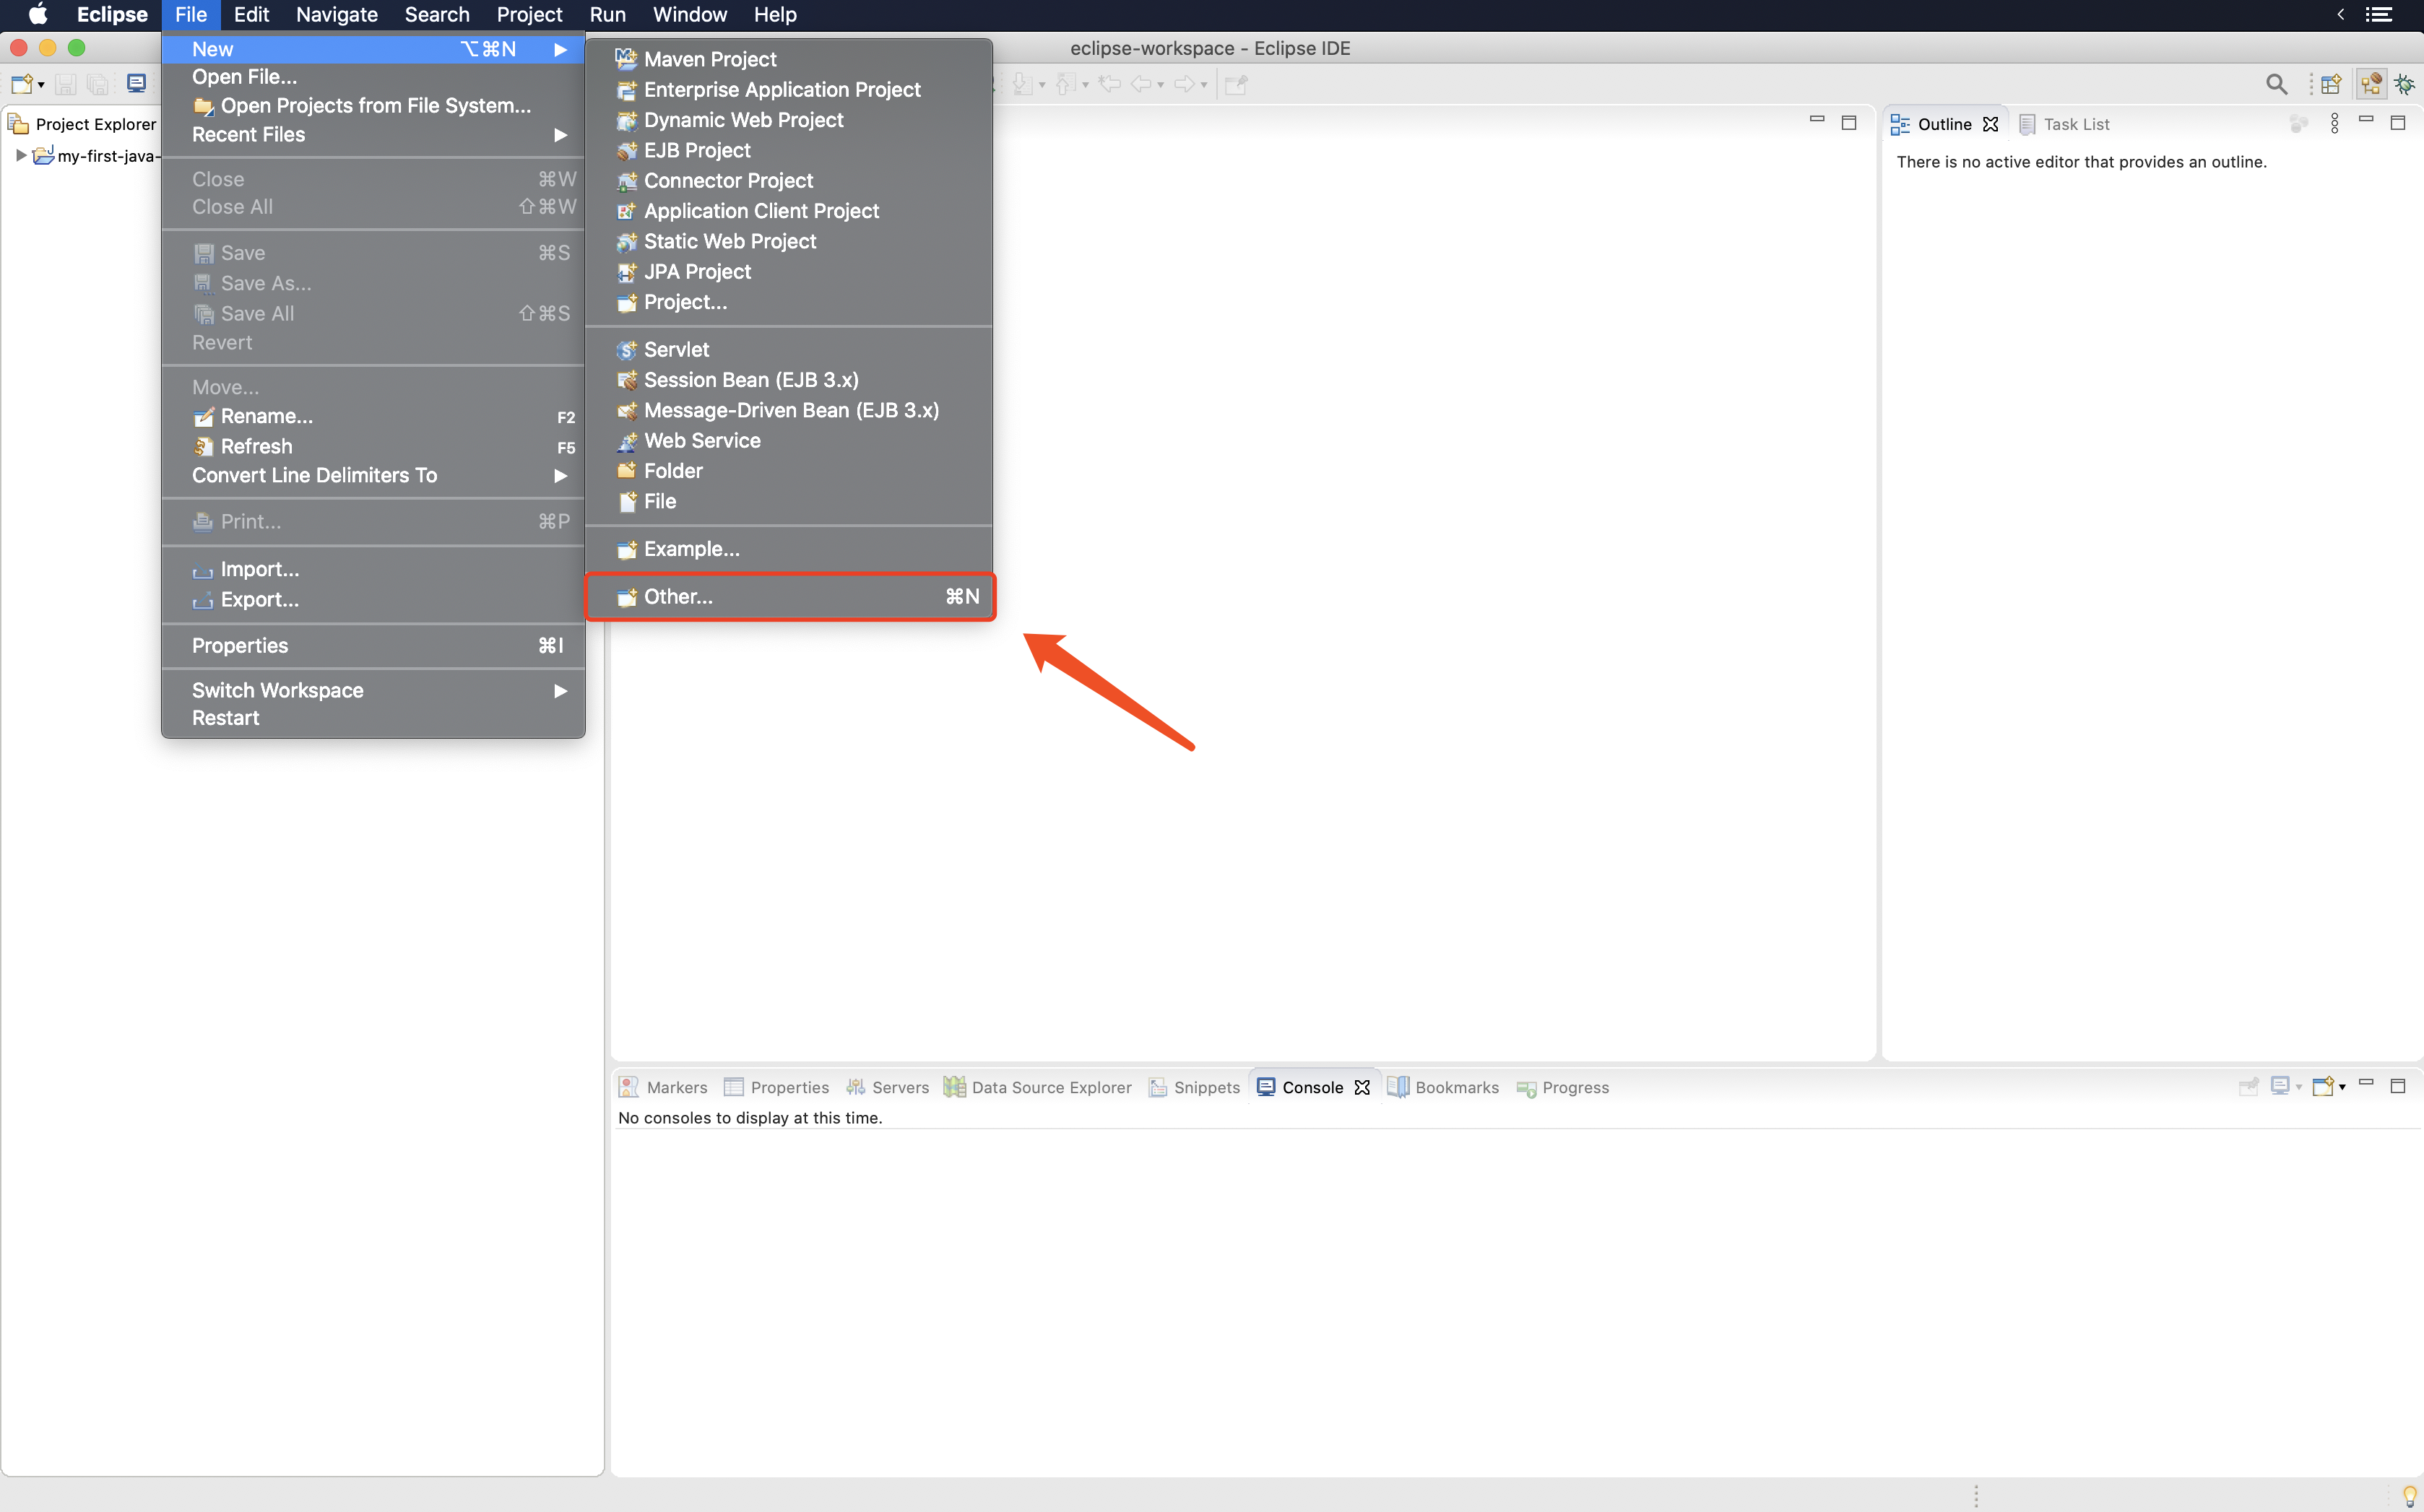This screenshot has width=2424, height=1512.
Task: Close the Console tab
Action: tap(1361, 1087)
